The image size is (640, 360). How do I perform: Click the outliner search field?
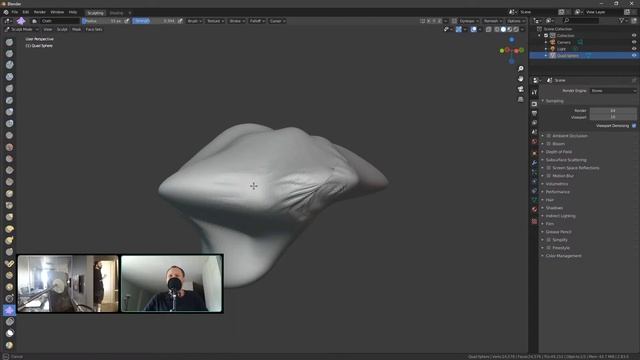click(x=580, y=20)
